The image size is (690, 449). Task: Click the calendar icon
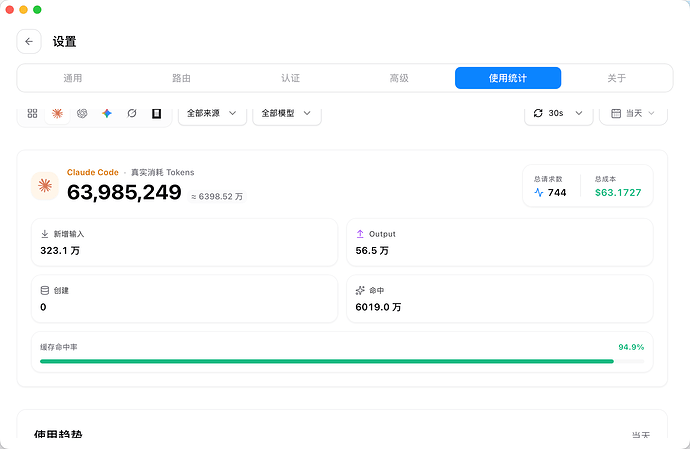tap(616, 114)
